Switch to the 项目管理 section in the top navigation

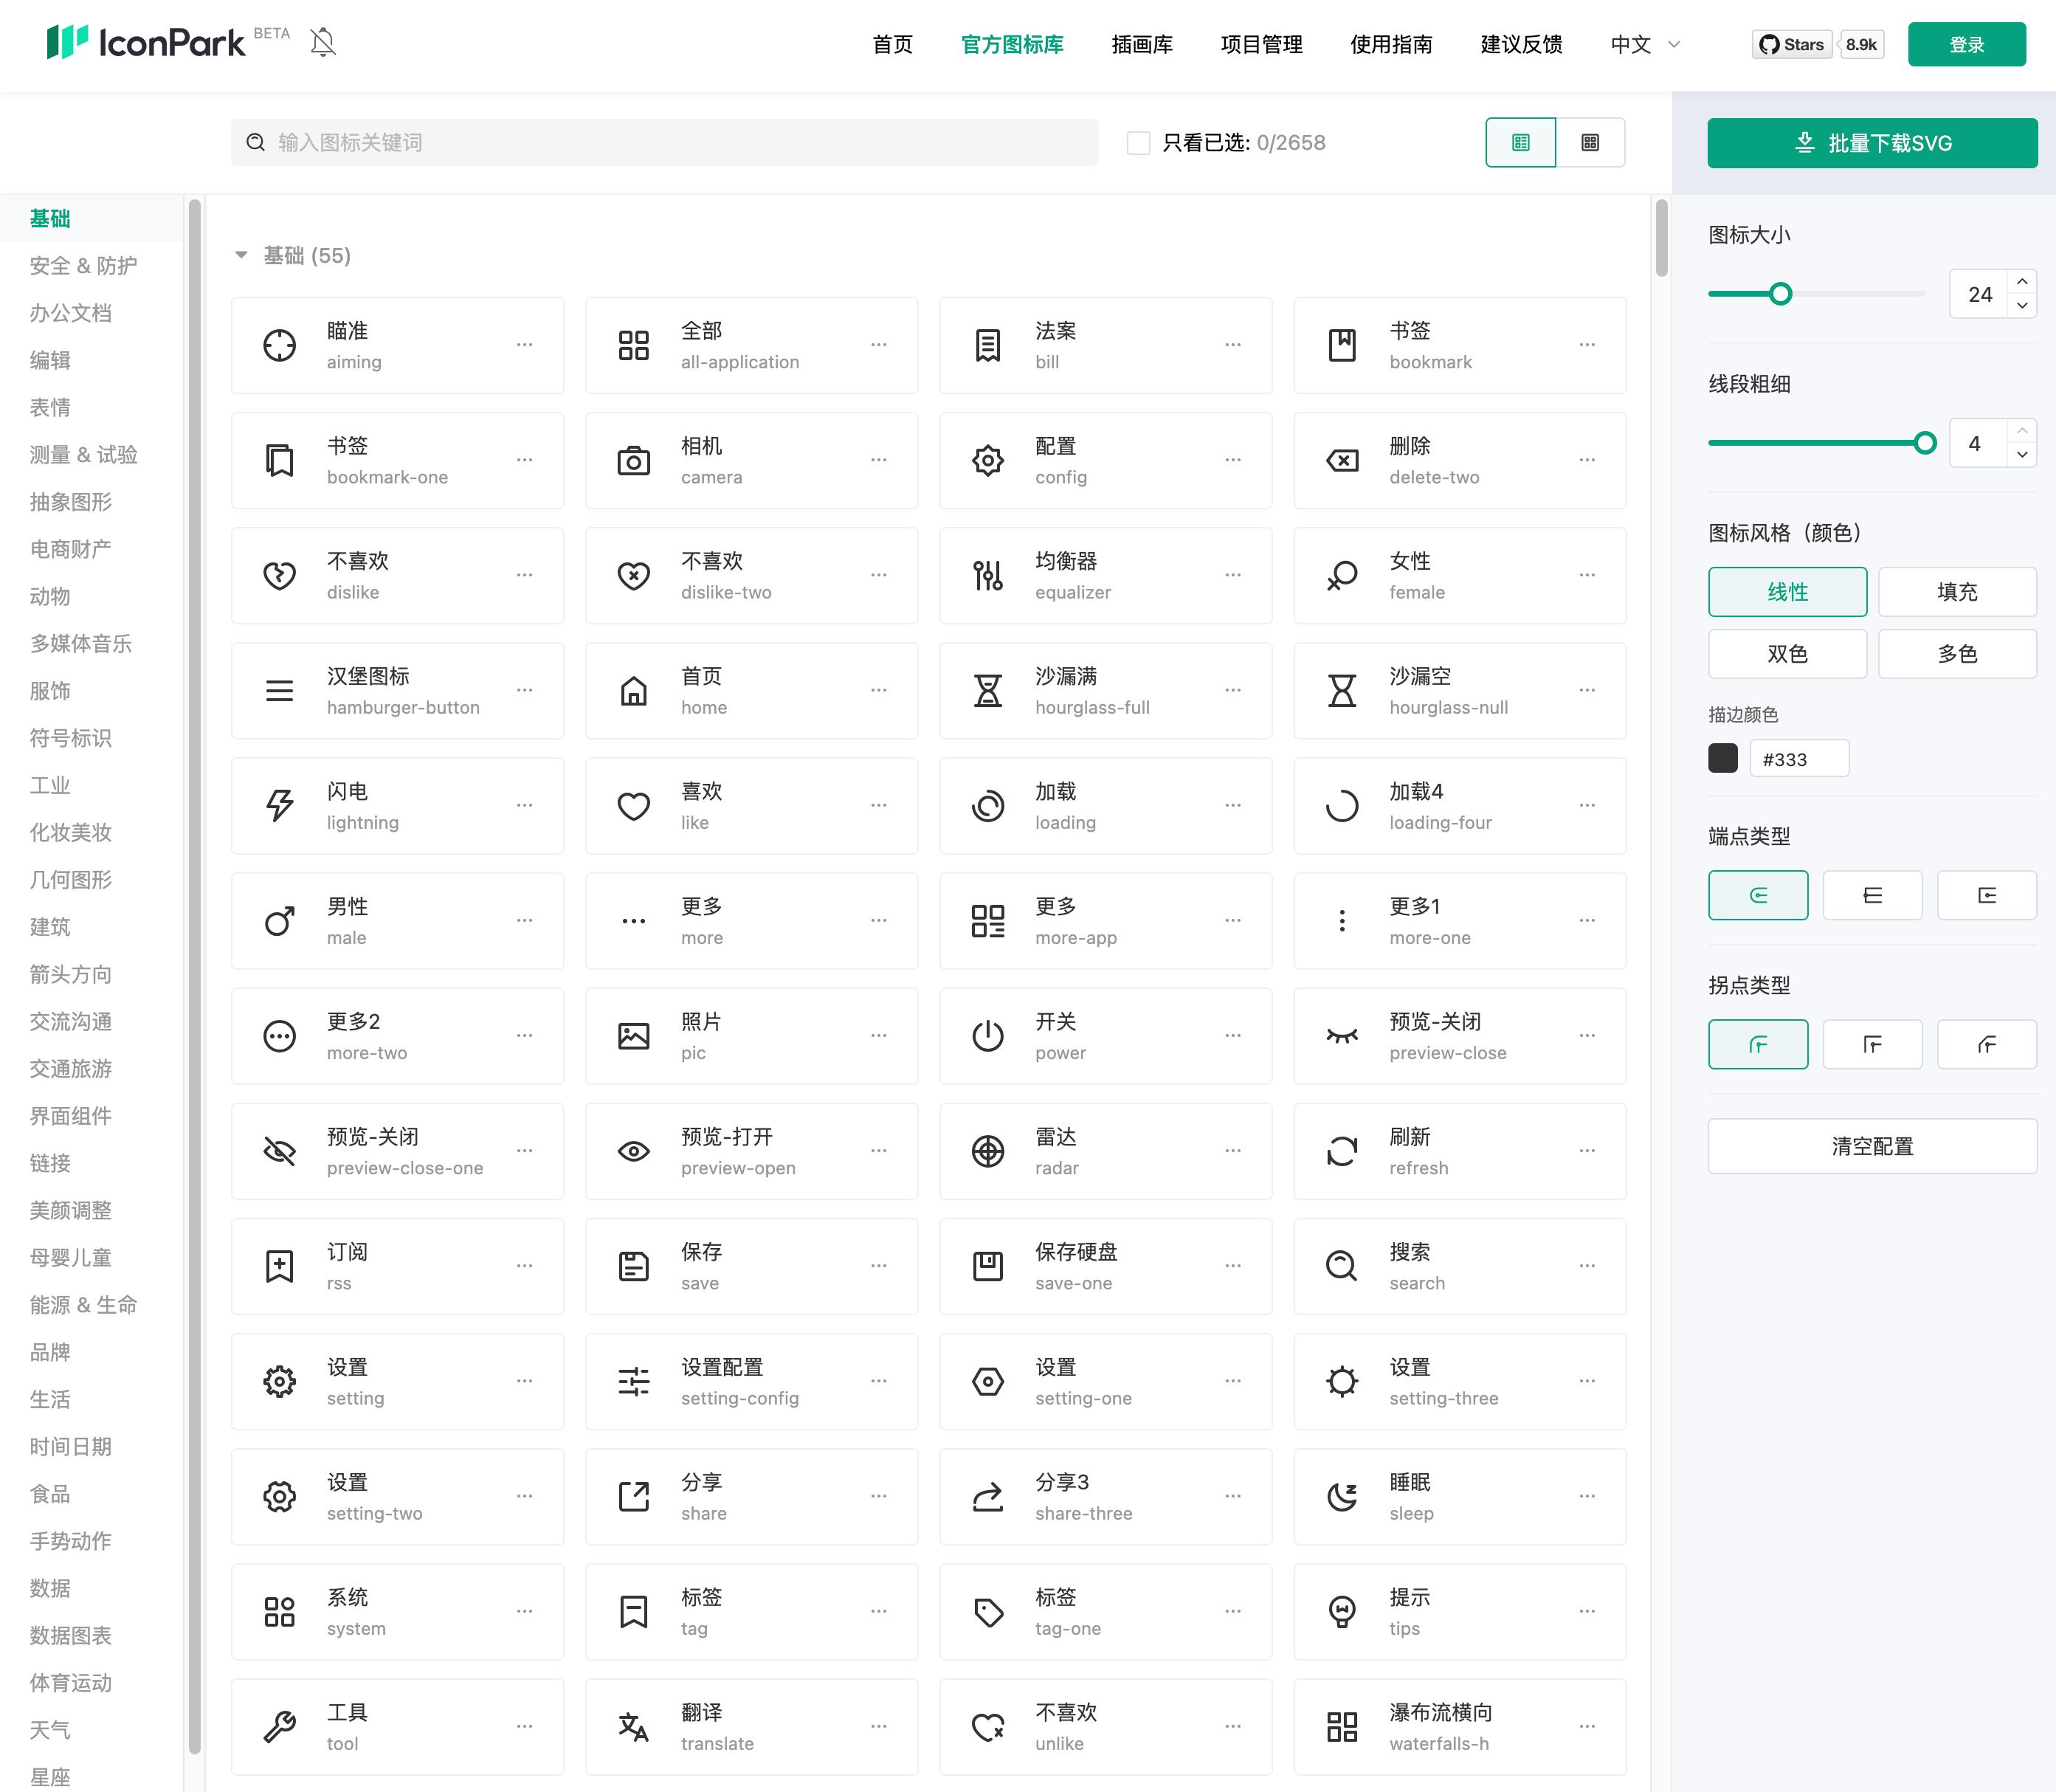(1261, 44)
